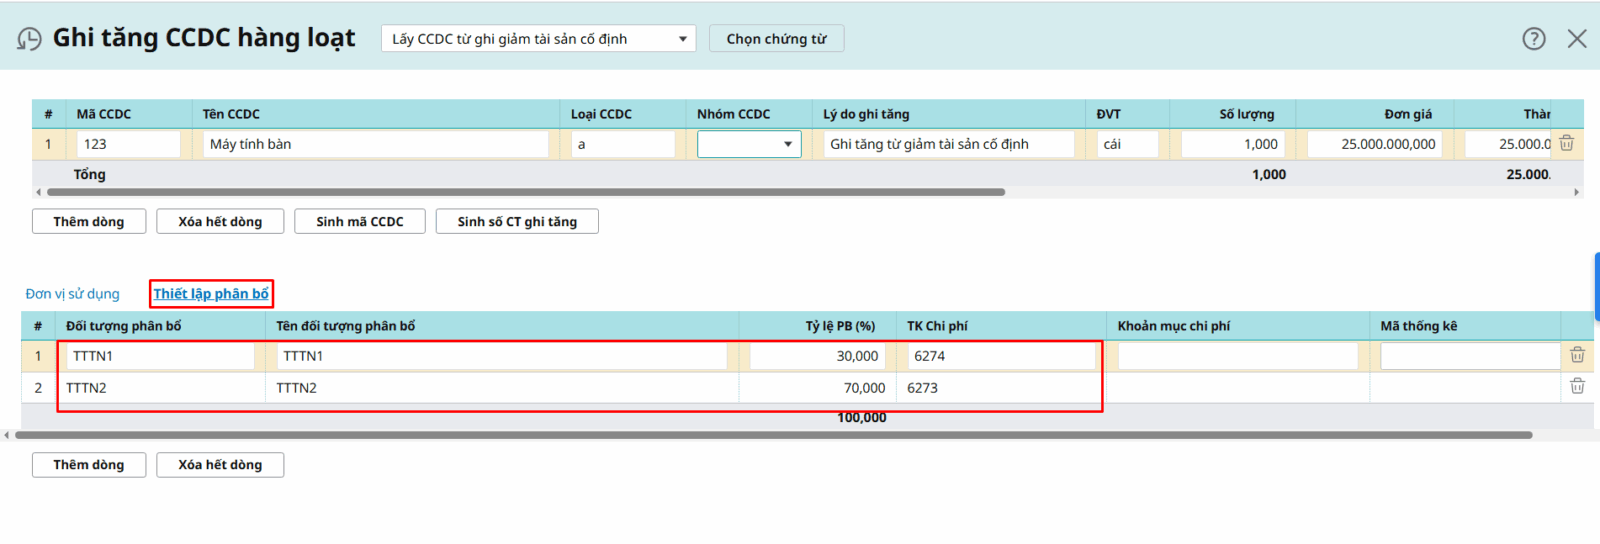Click Sinh số CT ghi tăng button
The image size is (1600, 544).
click(x=517, y=222)
